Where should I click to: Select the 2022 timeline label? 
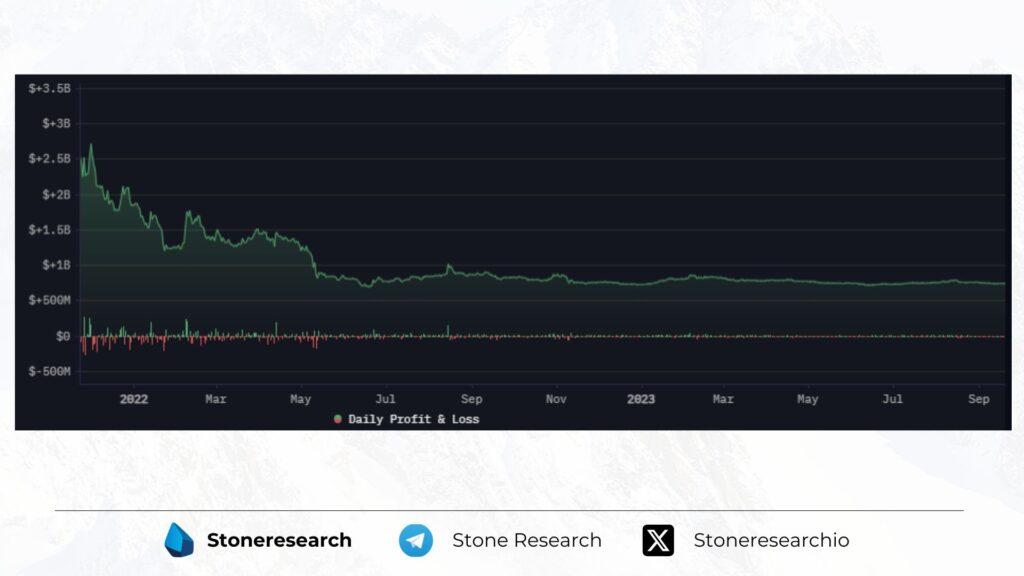pyautogui.click(x=133, y=399)
